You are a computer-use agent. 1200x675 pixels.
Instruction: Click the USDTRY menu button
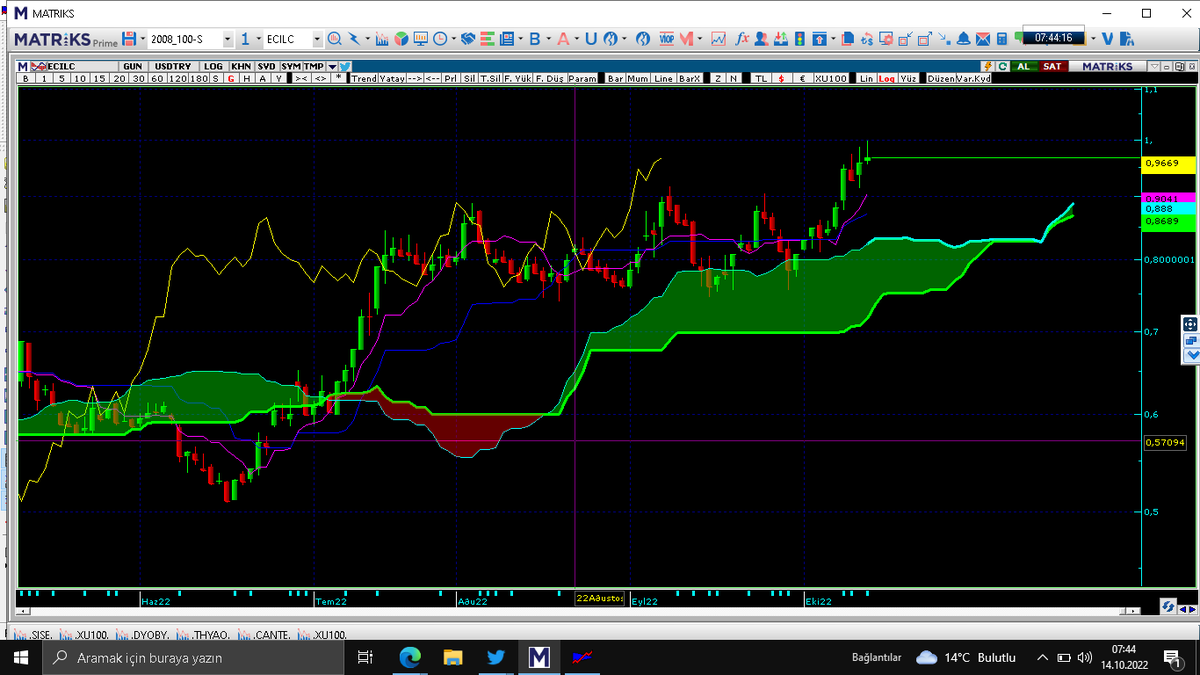pos(172,66)
